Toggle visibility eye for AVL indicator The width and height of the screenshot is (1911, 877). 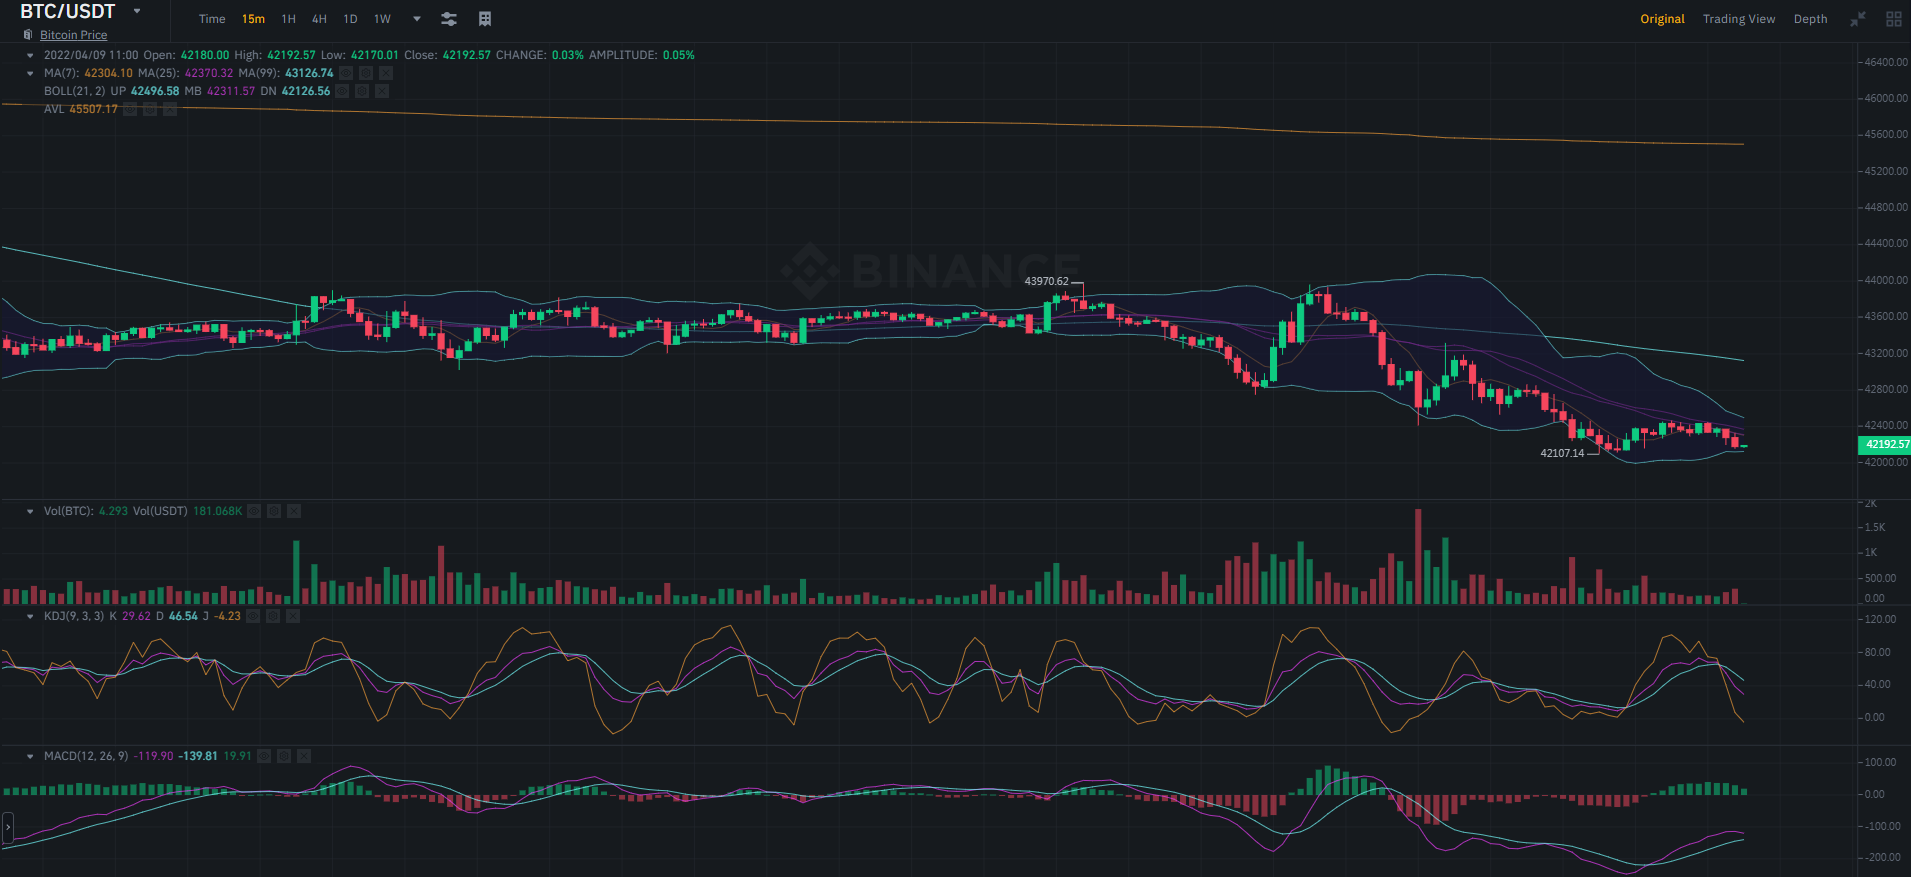(x=129, y=109)
